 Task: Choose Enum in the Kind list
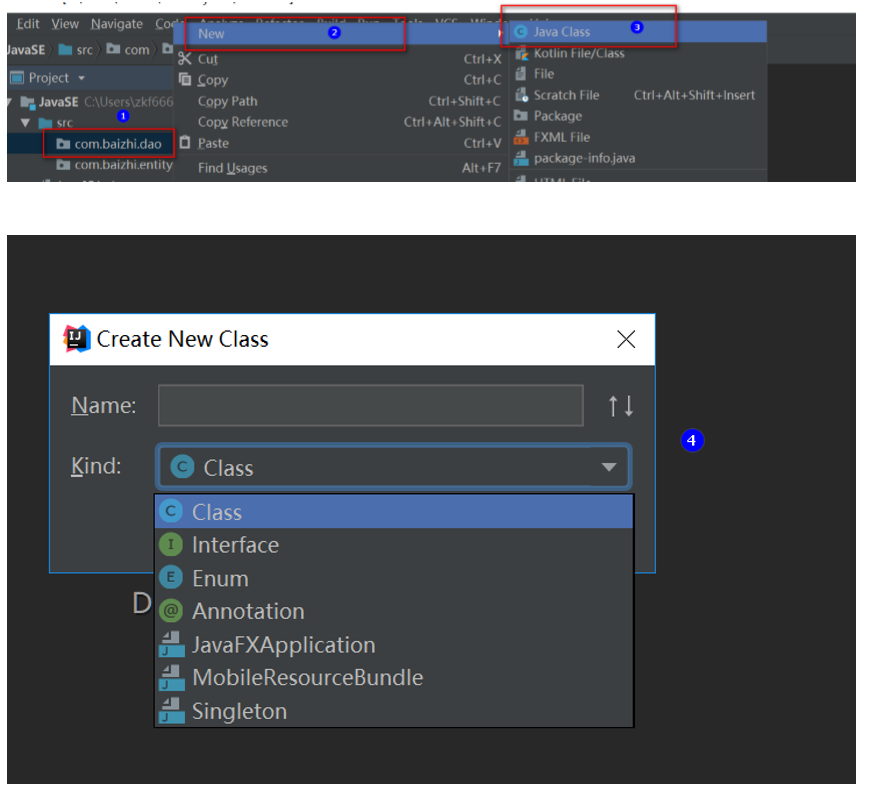click(394, 578)
